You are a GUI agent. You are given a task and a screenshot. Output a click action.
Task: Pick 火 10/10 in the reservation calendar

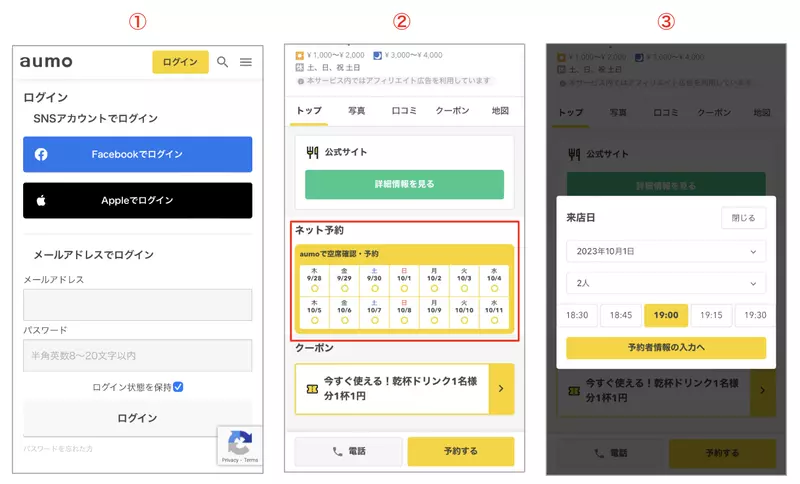click(464, 312)
